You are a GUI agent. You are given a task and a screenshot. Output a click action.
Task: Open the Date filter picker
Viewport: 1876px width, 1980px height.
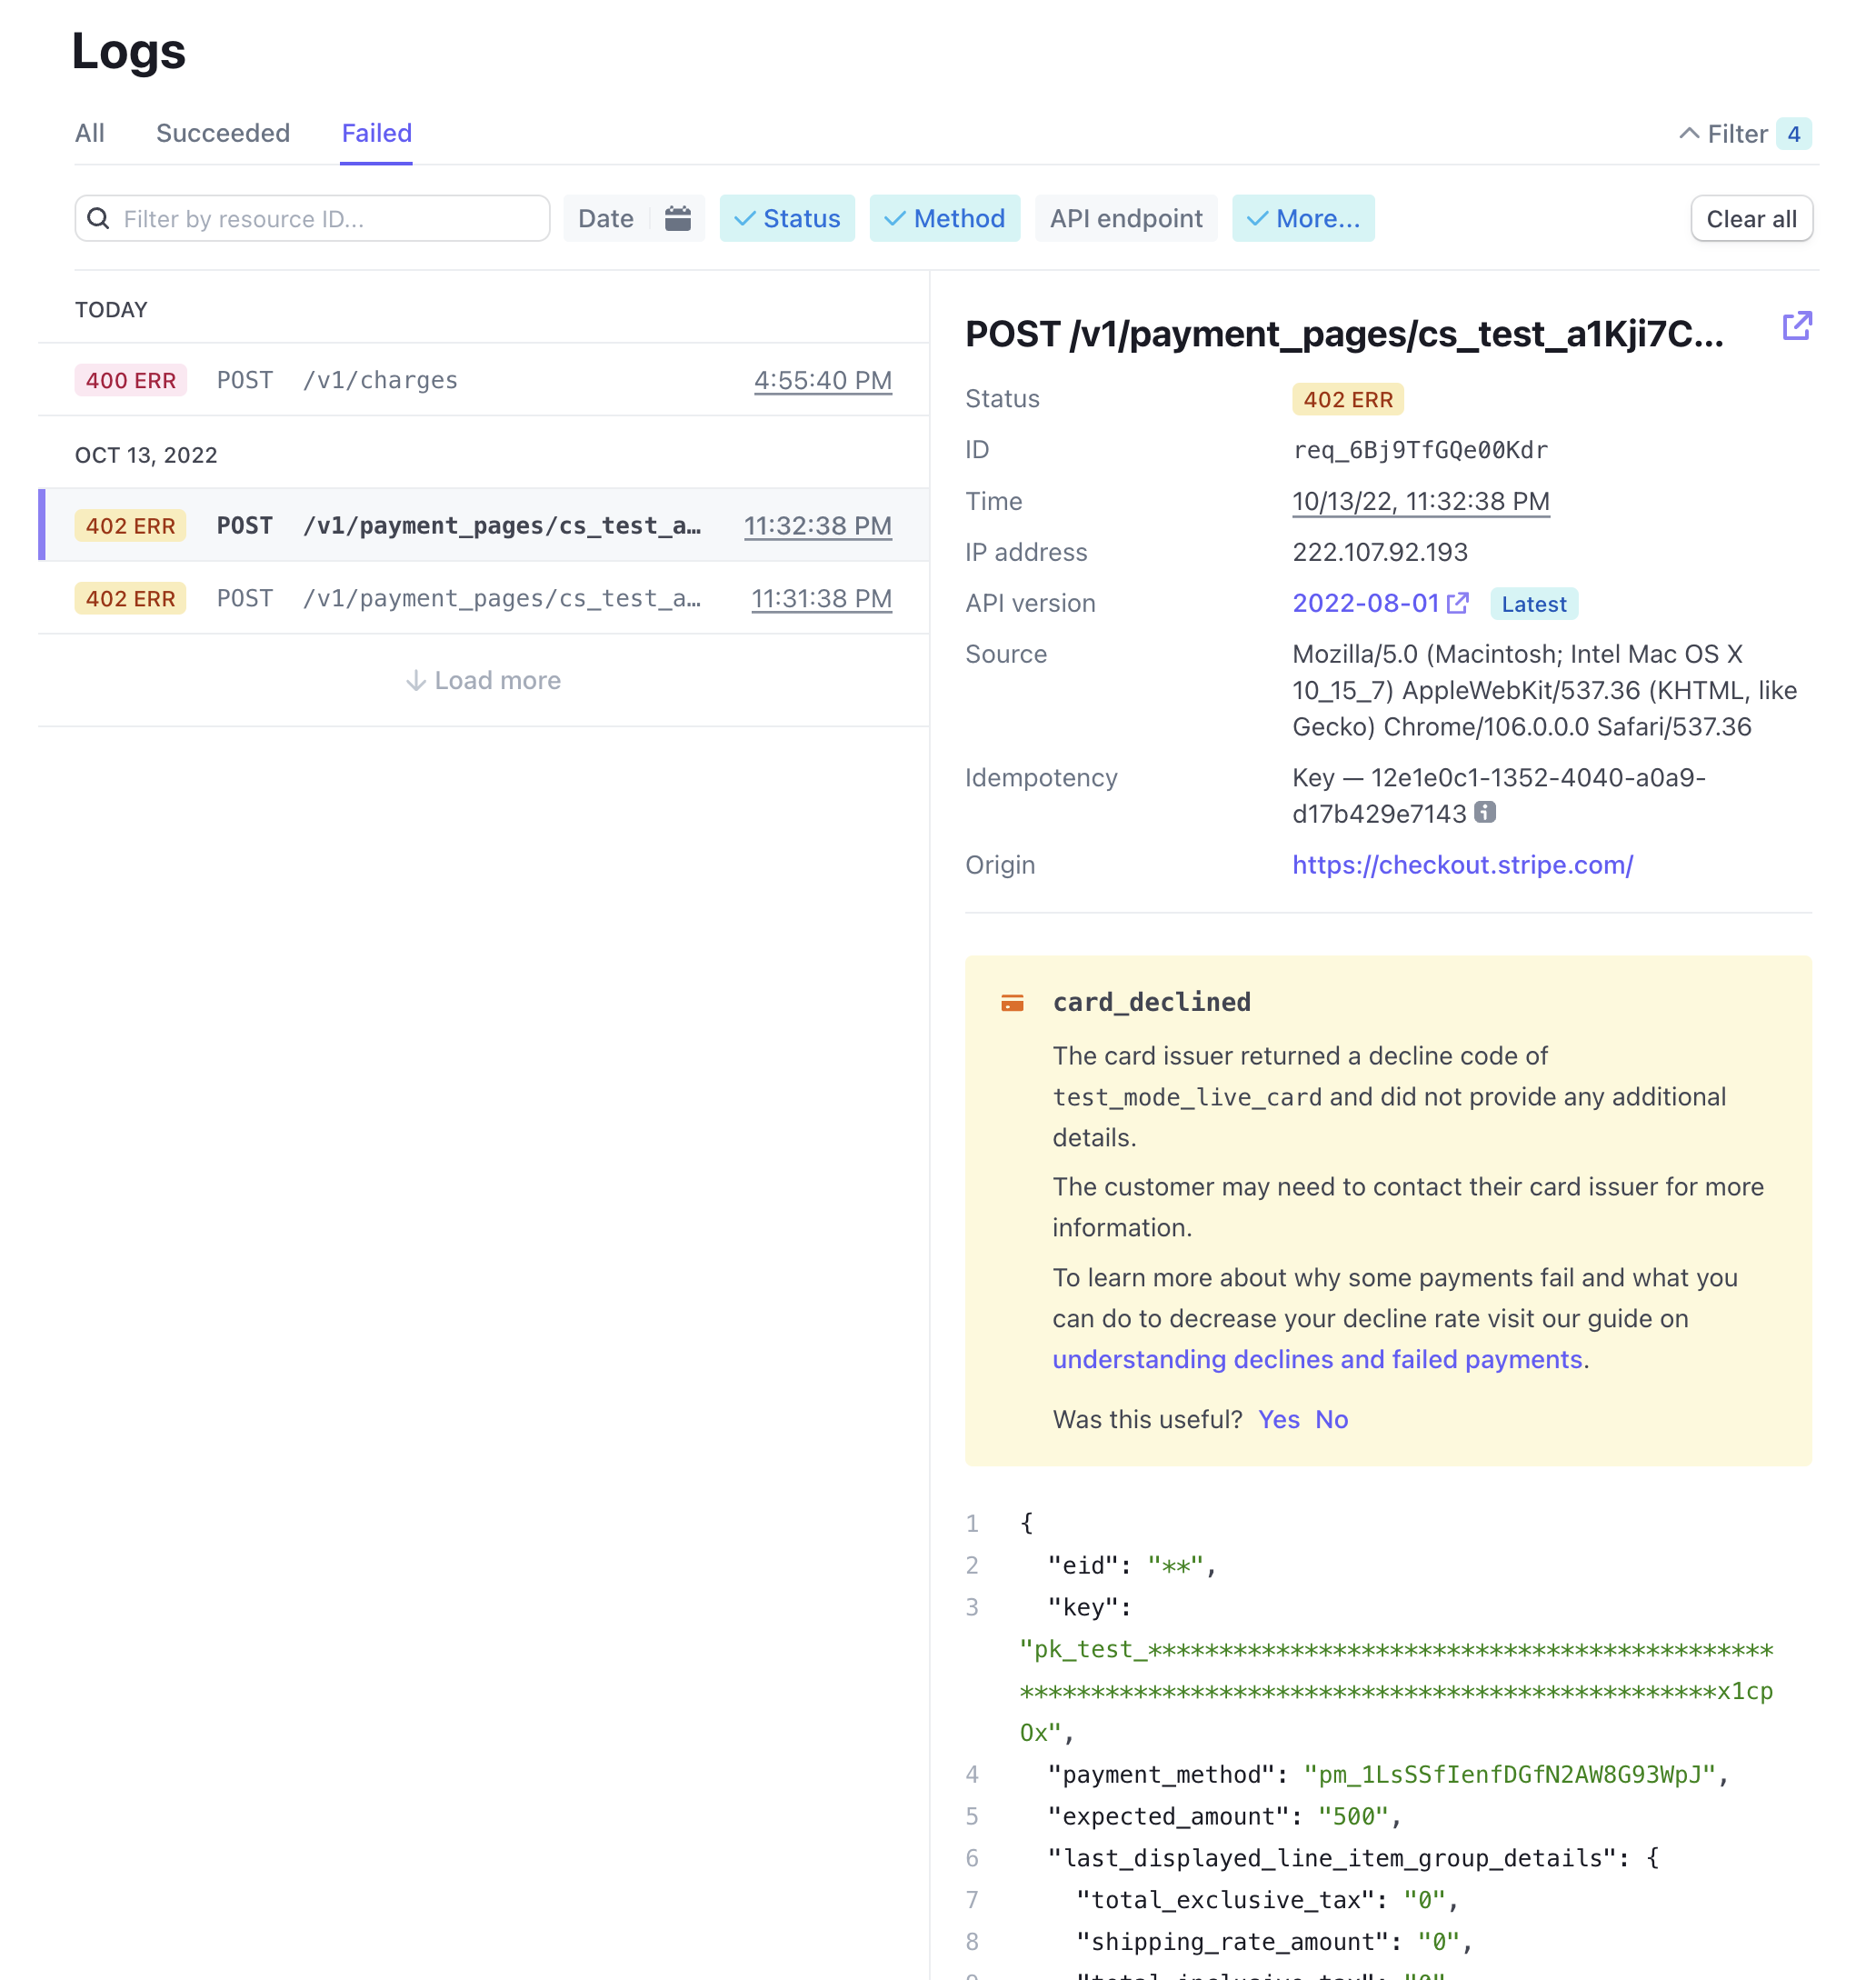(x=606, y=218)
